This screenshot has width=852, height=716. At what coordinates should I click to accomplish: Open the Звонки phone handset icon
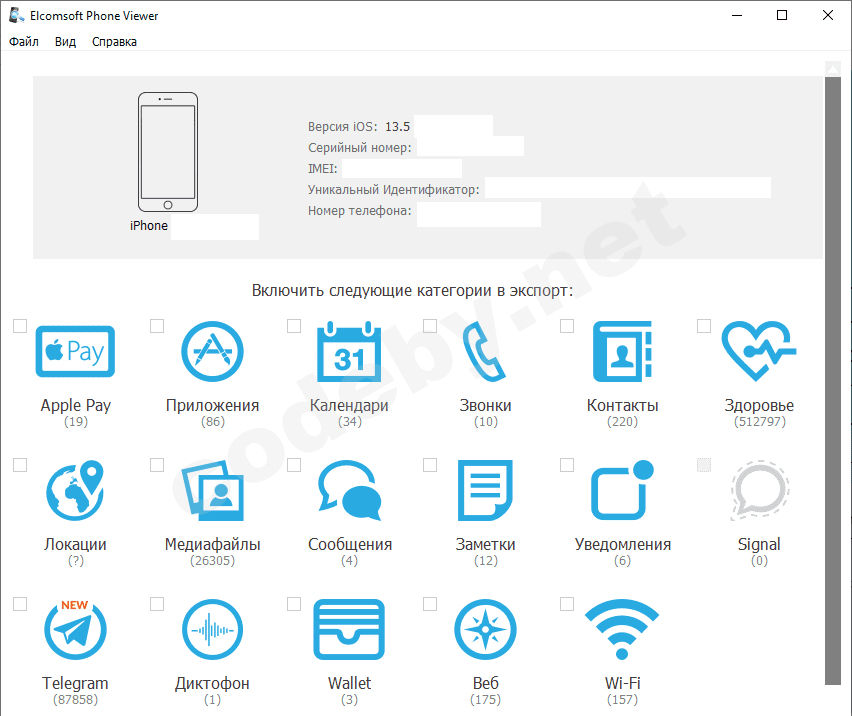(484, 351)
